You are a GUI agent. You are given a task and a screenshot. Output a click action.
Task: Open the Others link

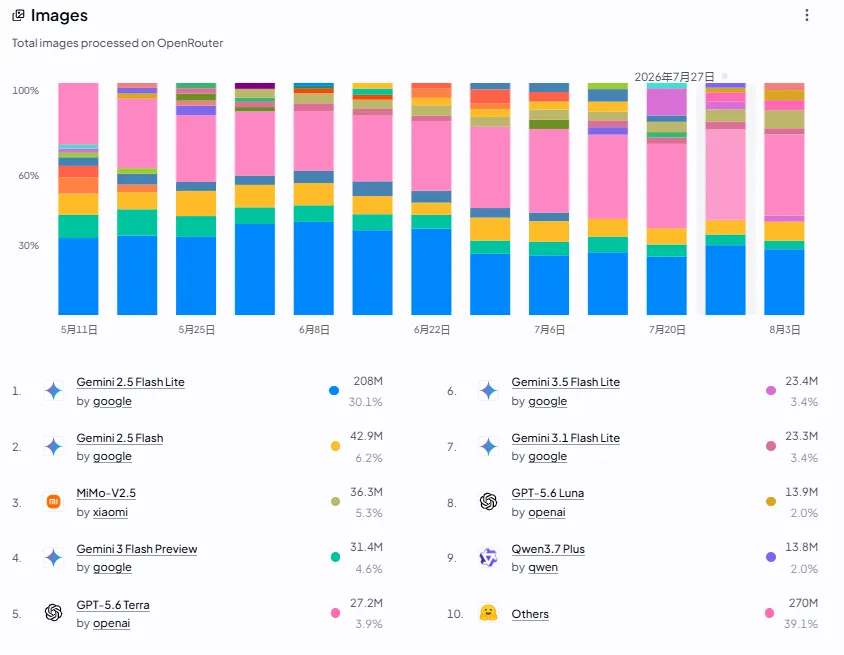coord(530,614)
